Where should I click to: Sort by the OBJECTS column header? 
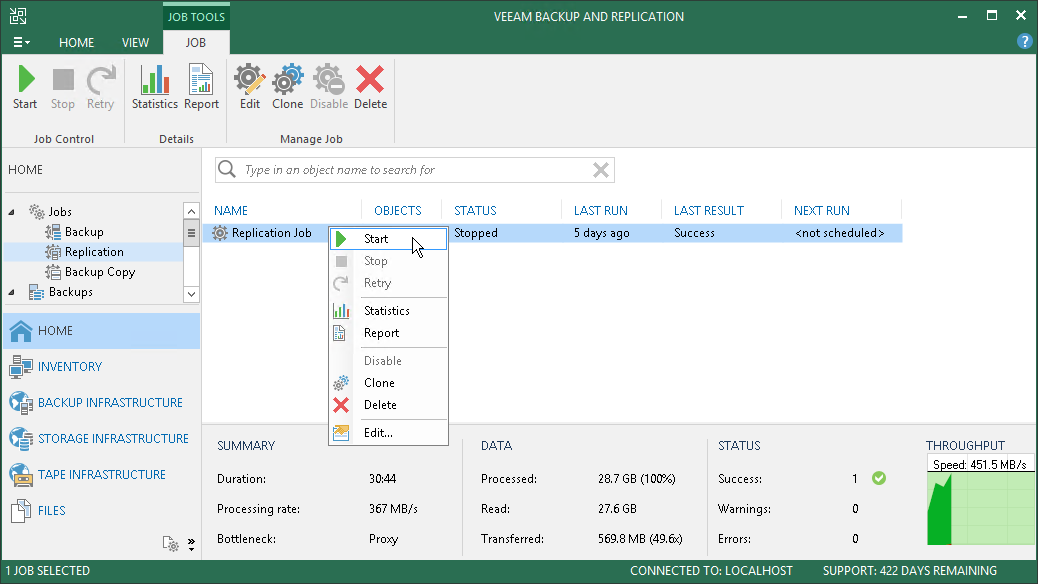398,211
